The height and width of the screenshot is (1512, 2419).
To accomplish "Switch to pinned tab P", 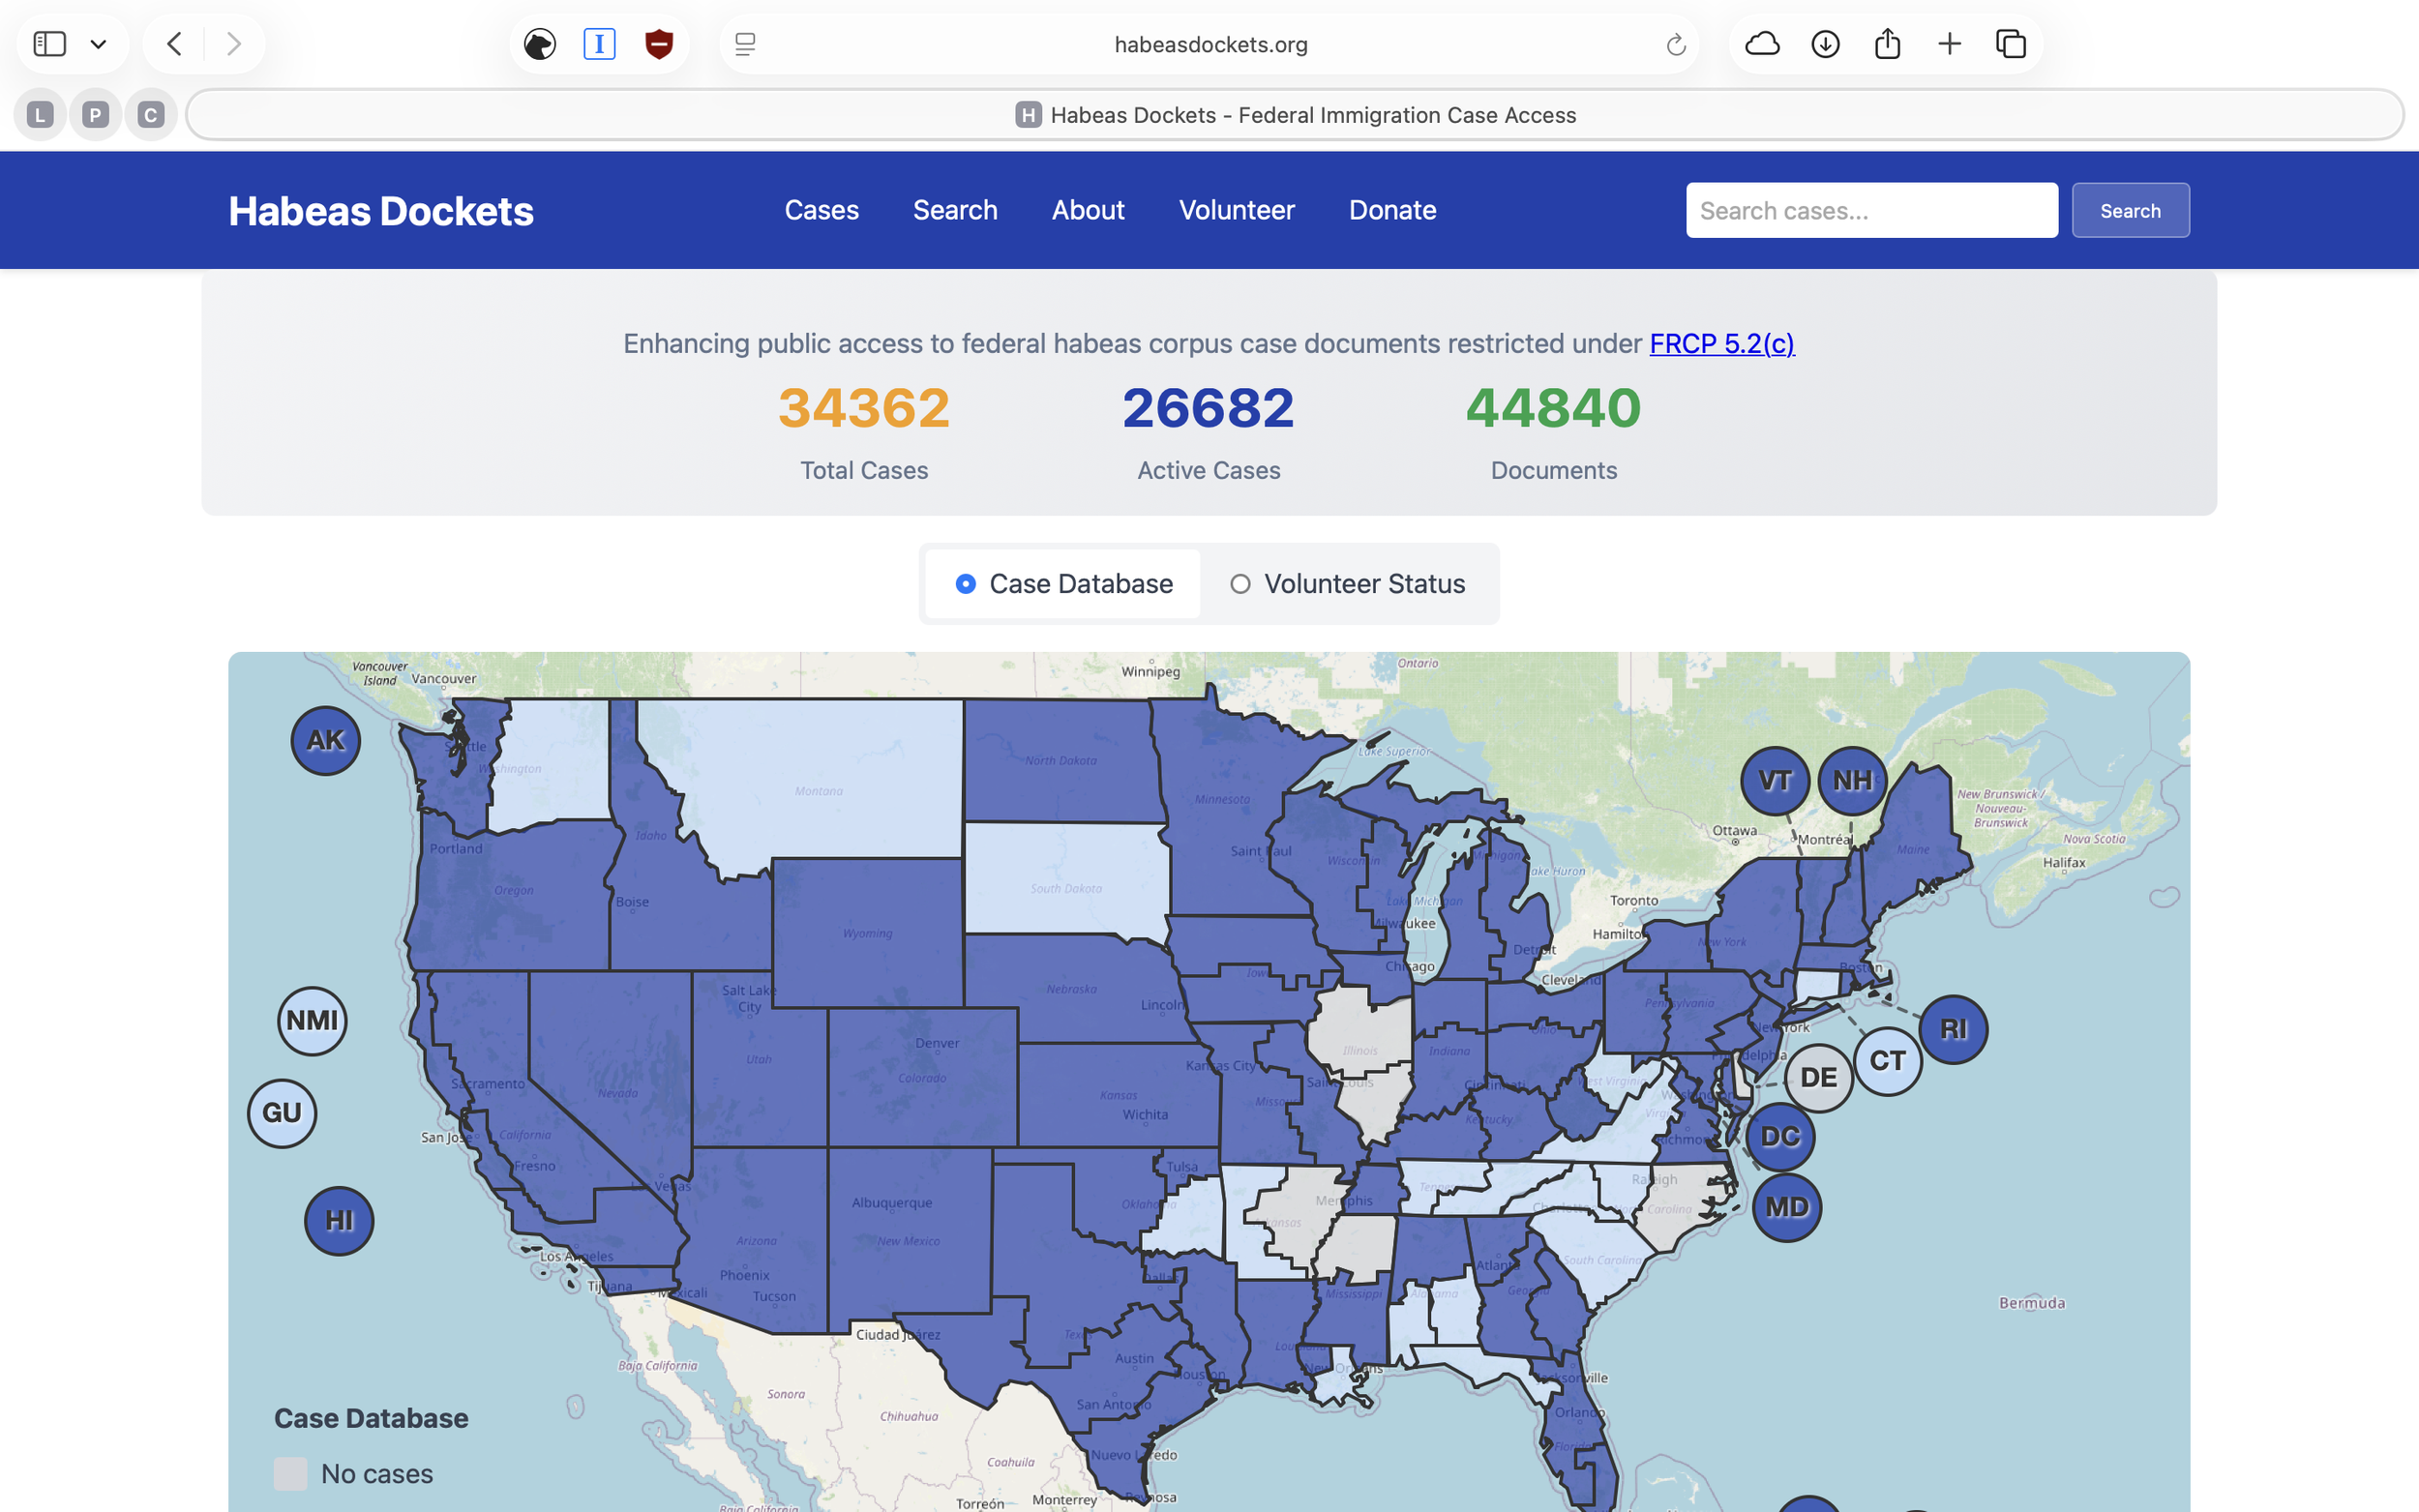I will coord(95,115).
